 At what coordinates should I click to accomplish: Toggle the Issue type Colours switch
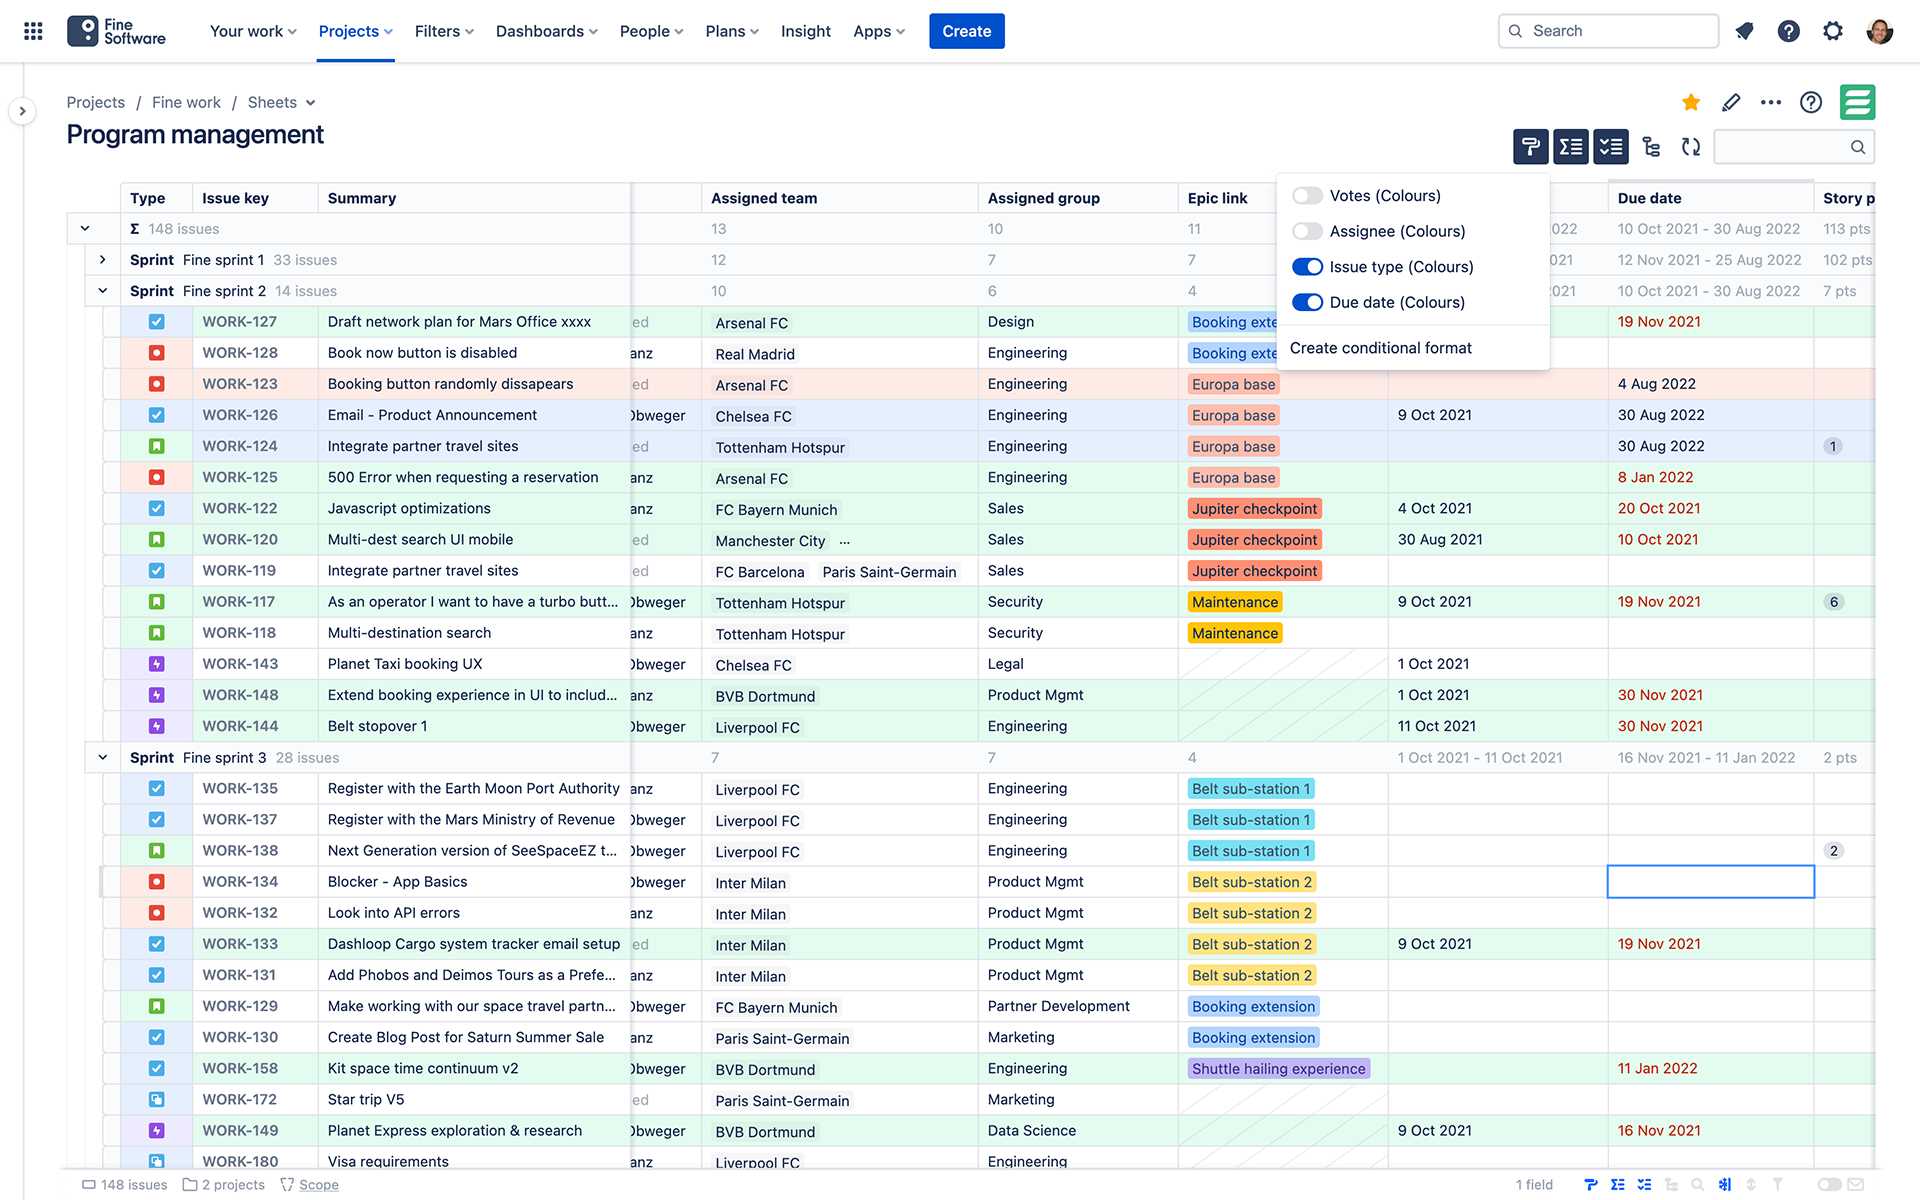[1306, 265]
